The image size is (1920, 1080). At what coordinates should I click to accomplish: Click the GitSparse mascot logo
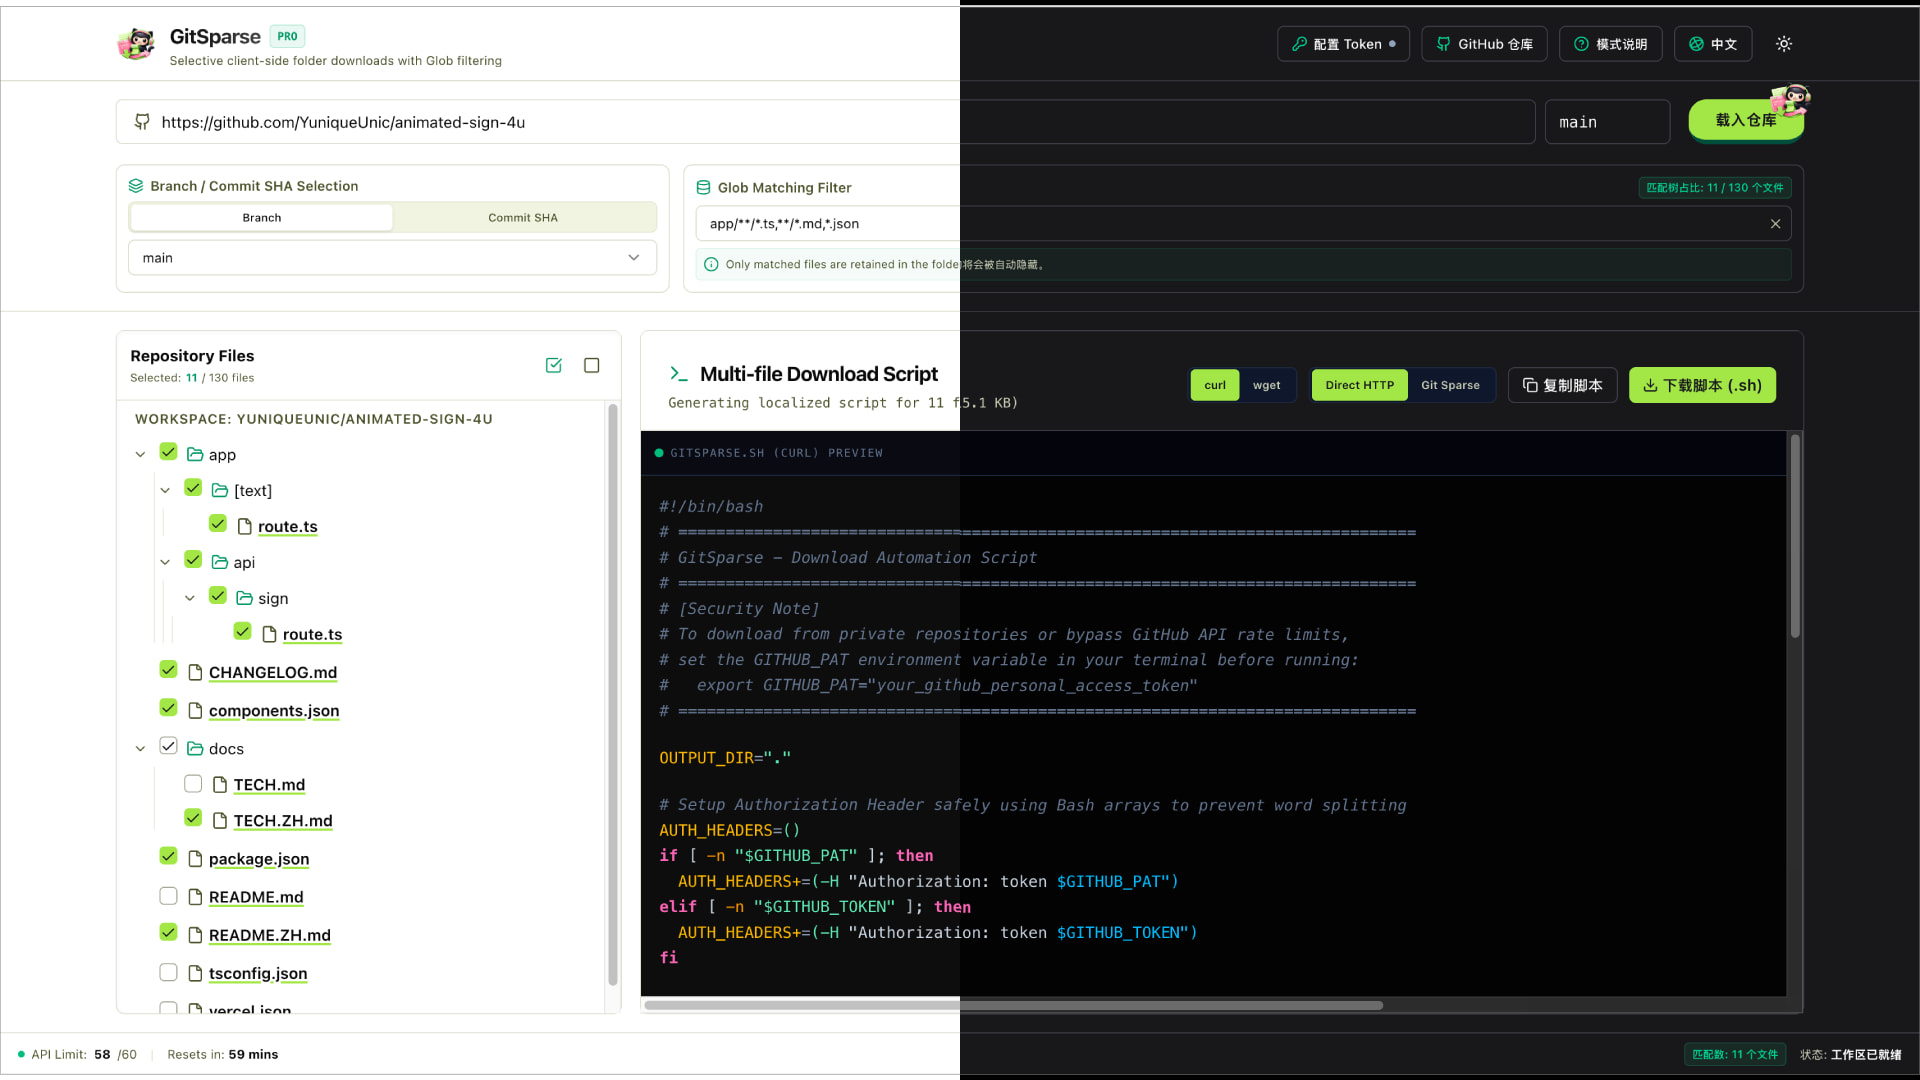(136, 44)
